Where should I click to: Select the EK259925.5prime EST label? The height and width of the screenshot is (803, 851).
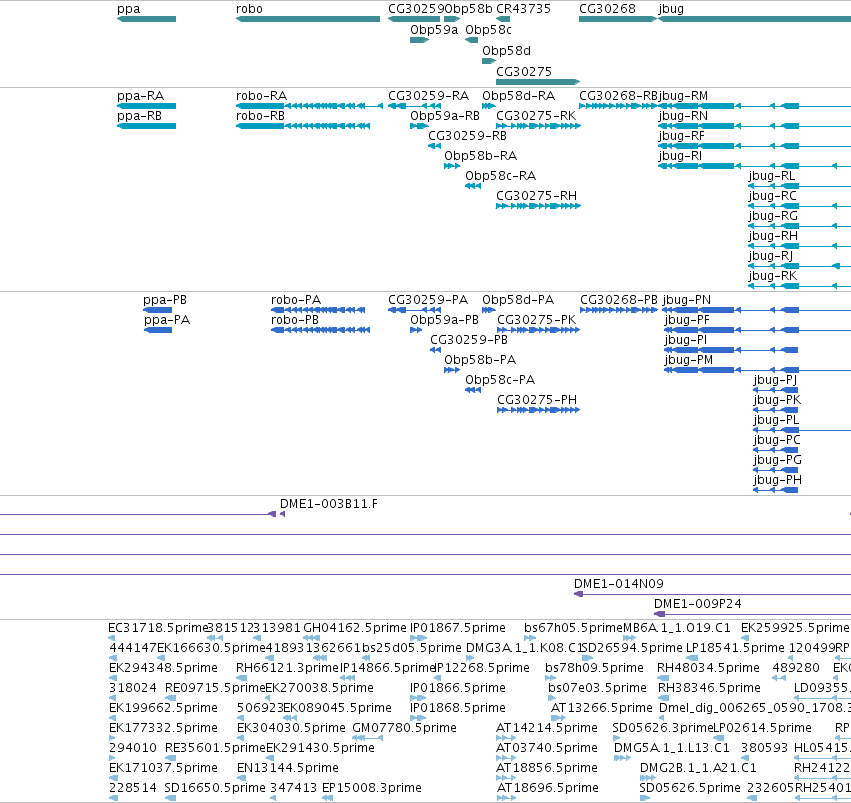(x=795, y=628)
